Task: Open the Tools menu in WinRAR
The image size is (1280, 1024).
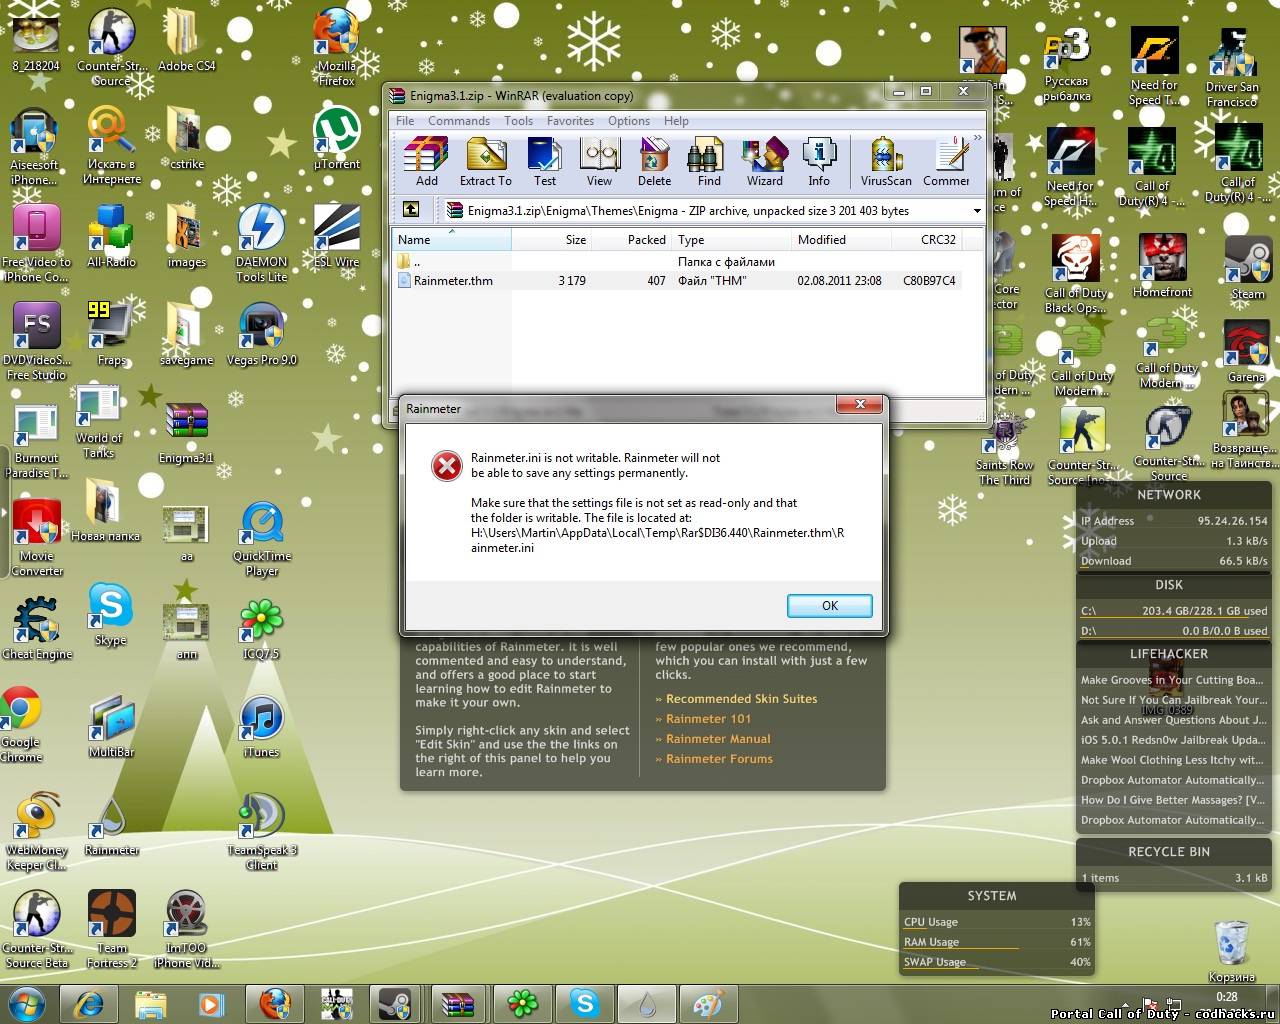Action: [518, 121]
